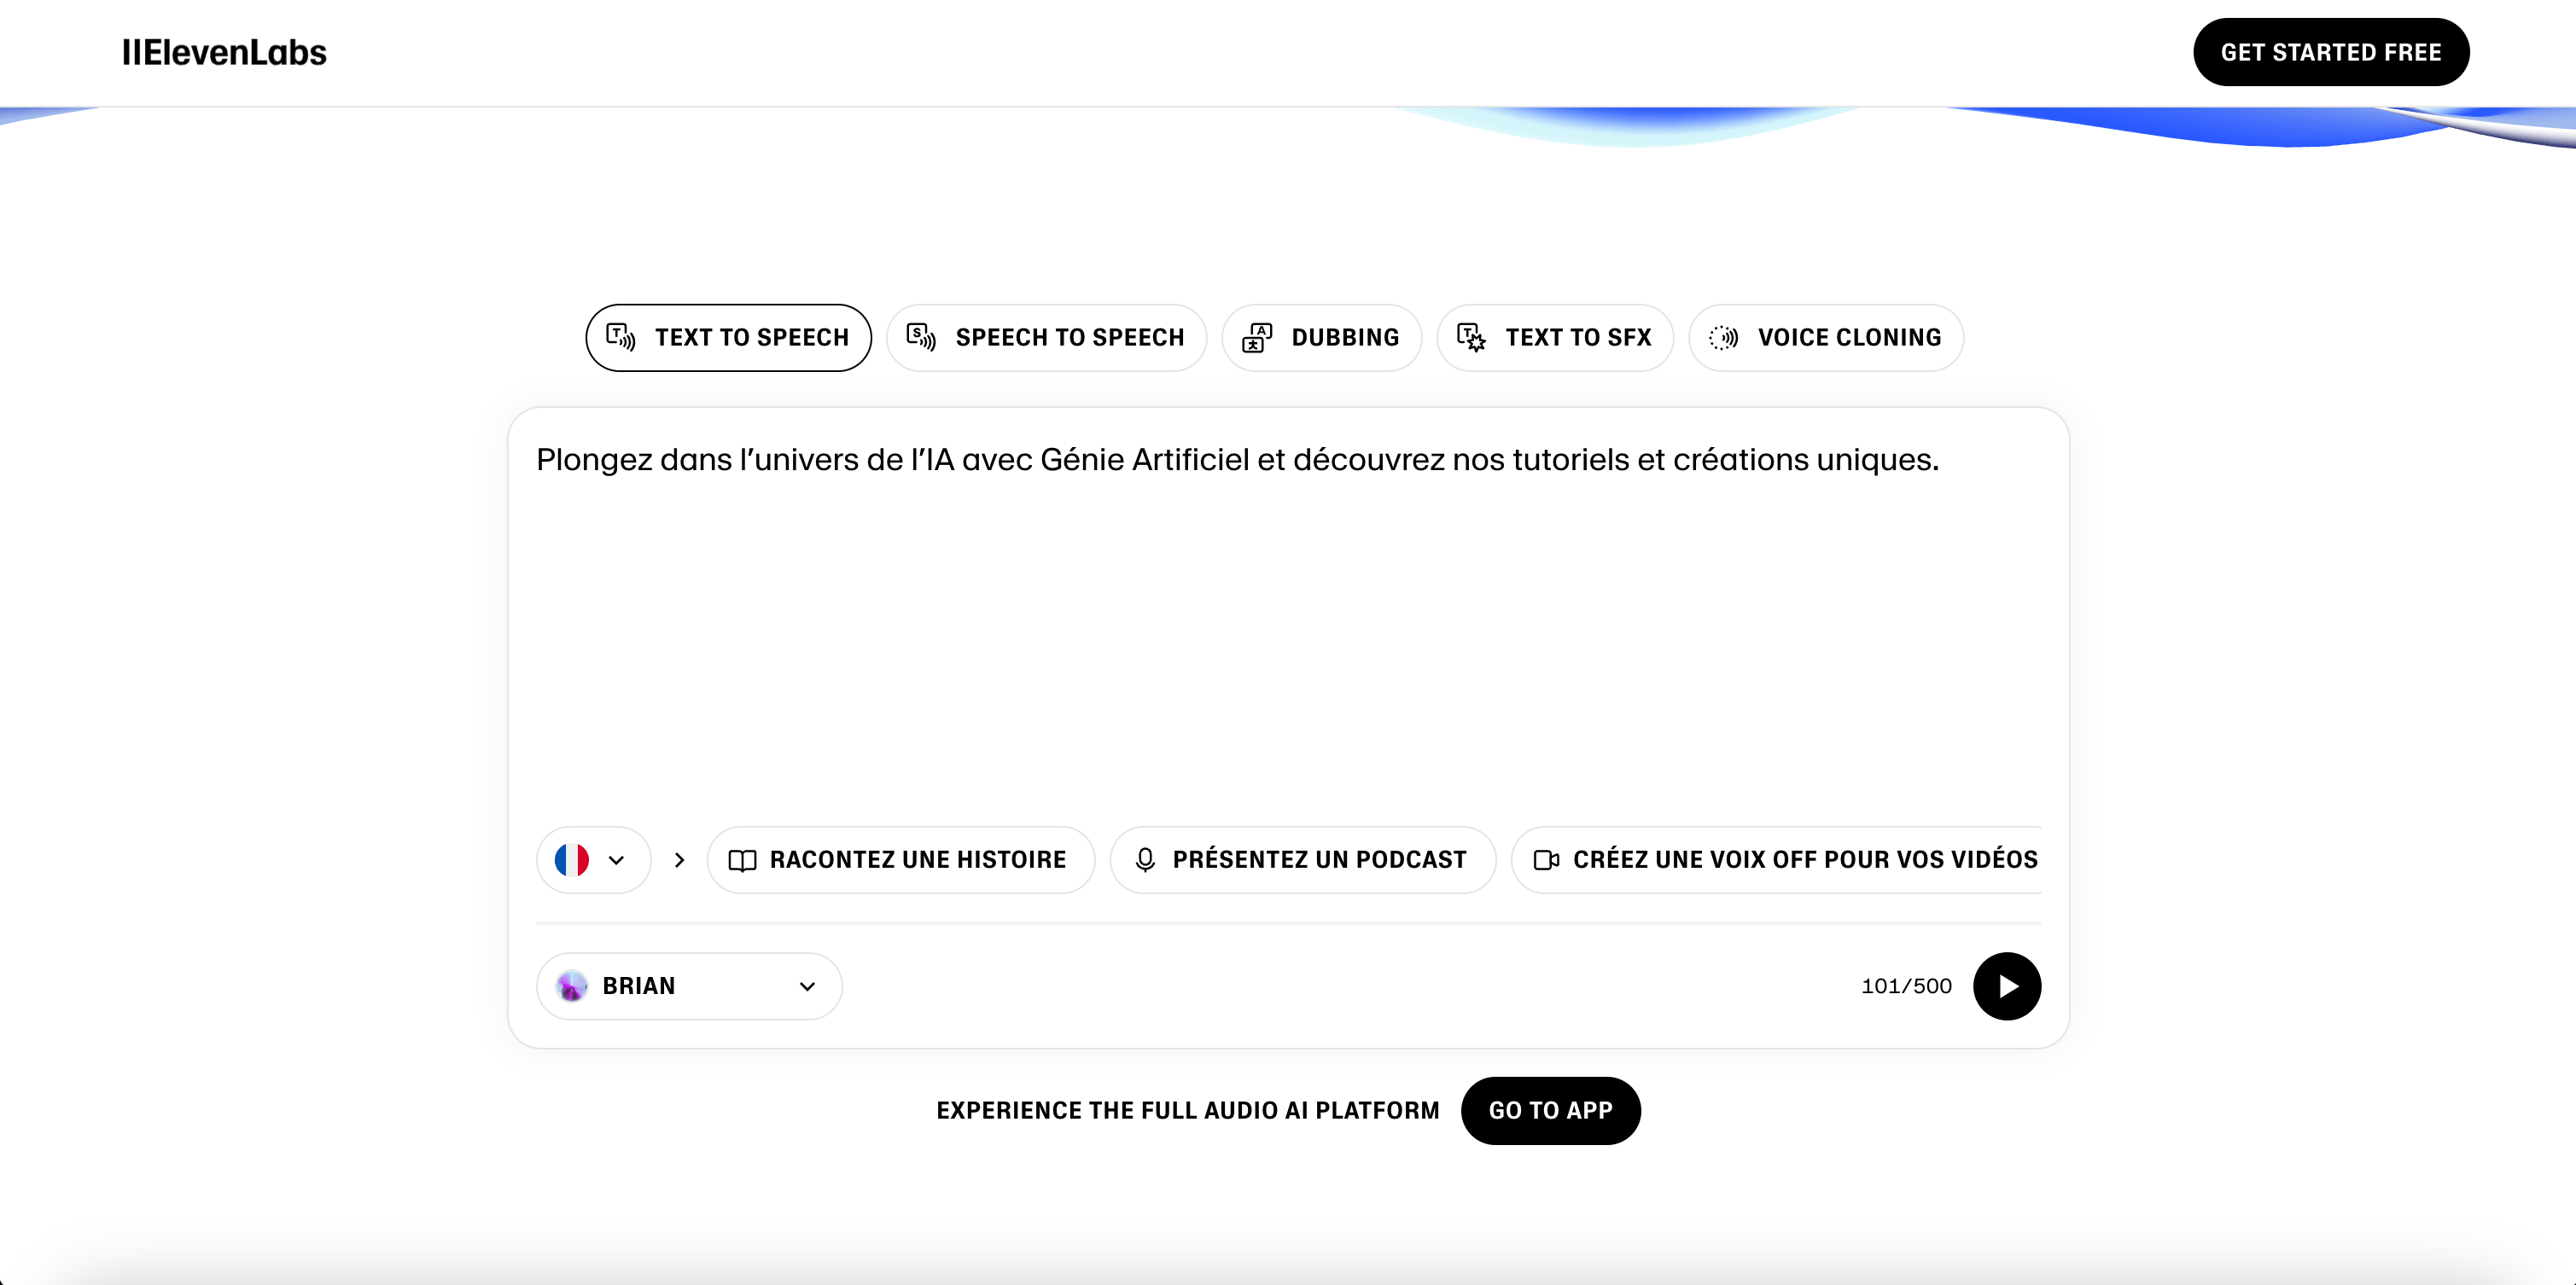Select the Text to Speech tab
Viewport: 2576px width, 1285px height.
[728, 338]
